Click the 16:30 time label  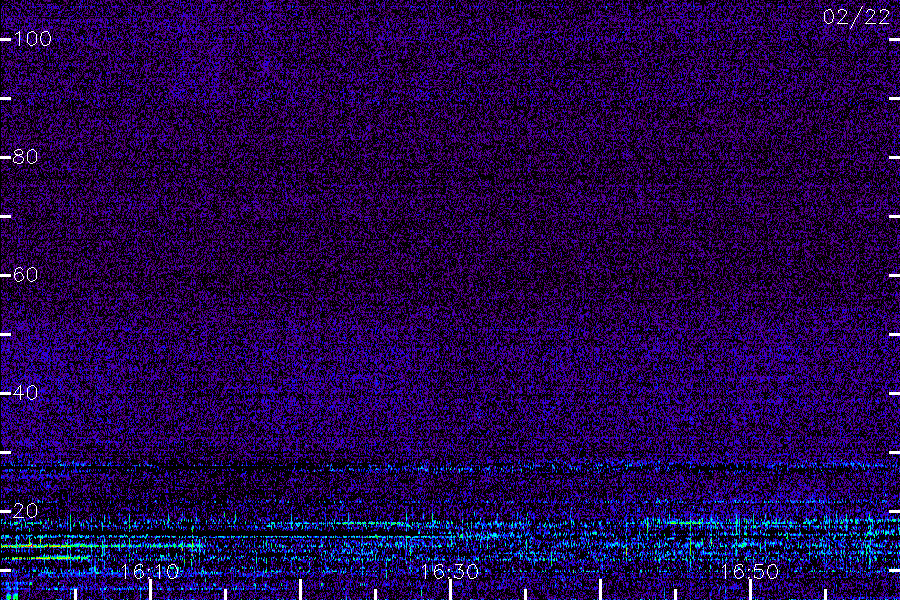(x=450, y=571)
